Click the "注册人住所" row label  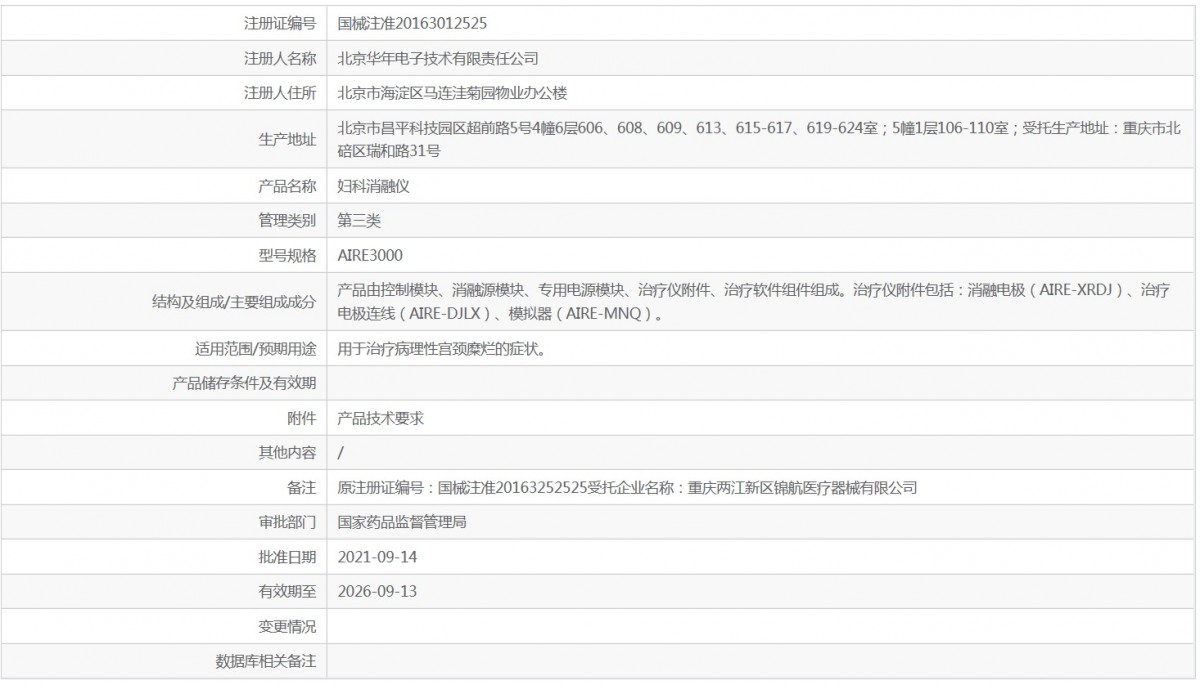pos(280,93)
